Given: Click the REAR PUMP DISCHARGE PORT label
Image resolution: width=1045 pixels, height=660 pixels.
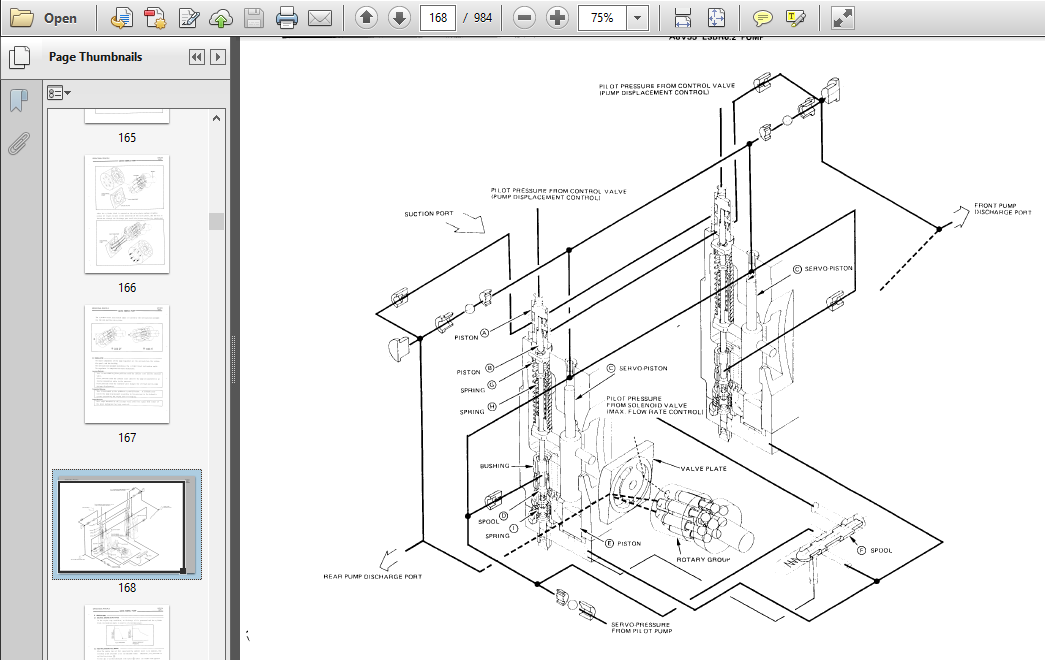Looking at the screenshot, I should tap(373, 577).
